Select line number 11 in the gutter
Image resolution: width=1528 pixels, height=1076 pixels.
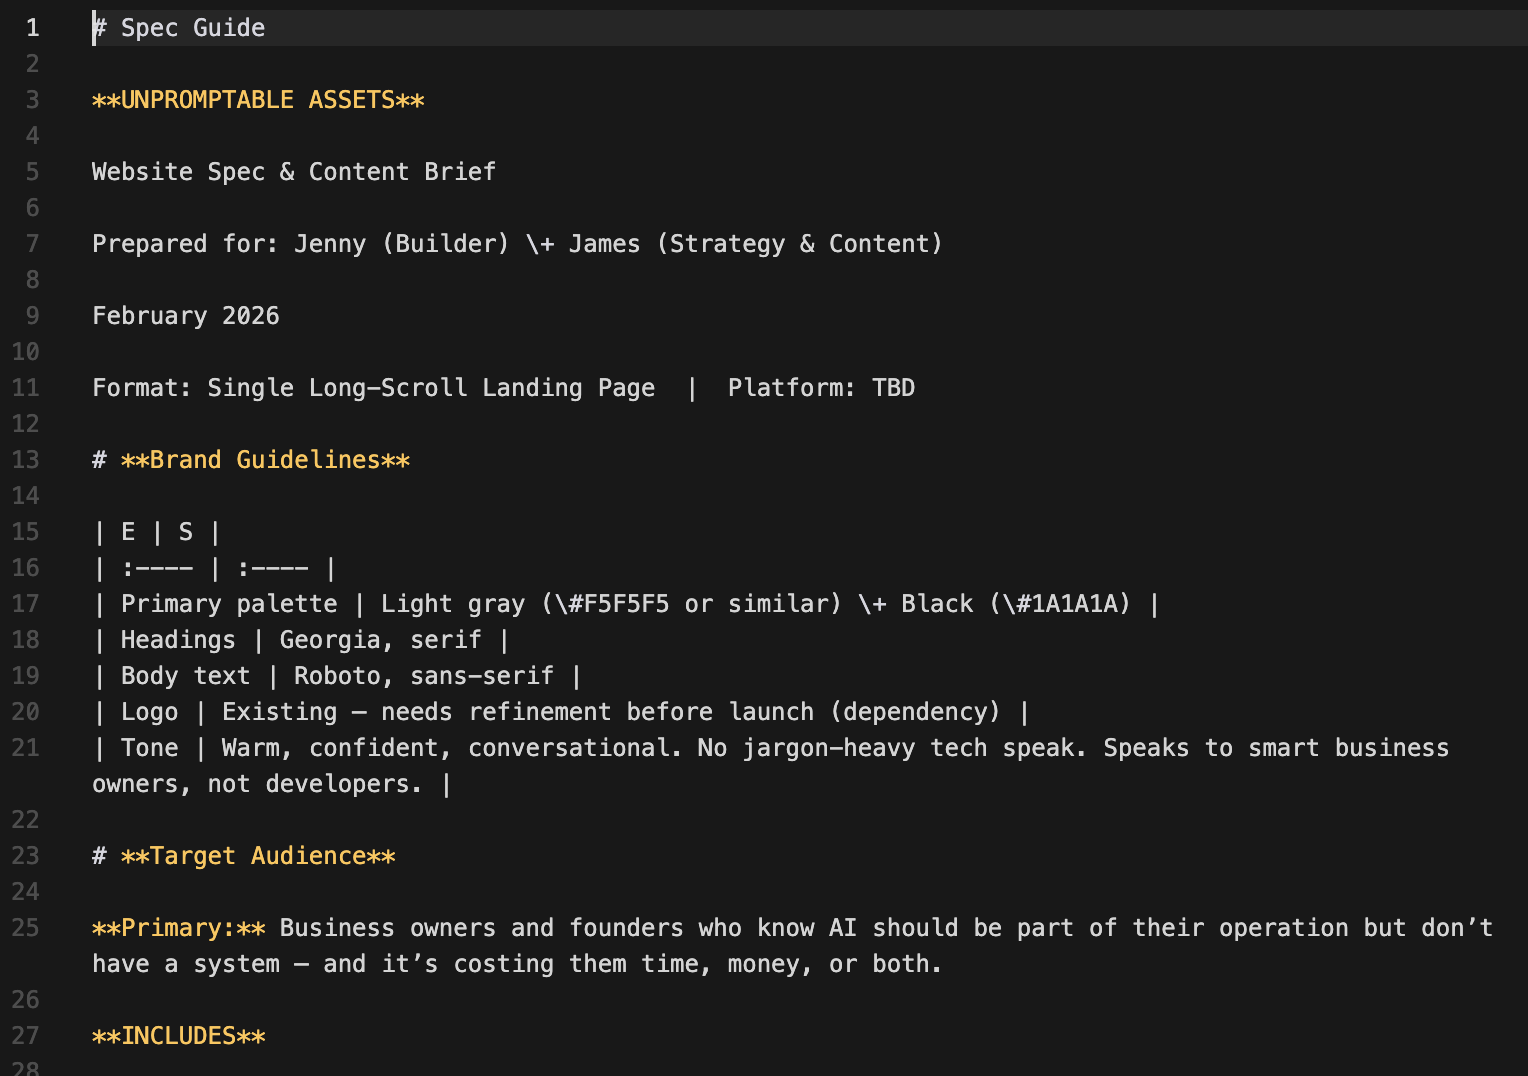pos(26,388)
